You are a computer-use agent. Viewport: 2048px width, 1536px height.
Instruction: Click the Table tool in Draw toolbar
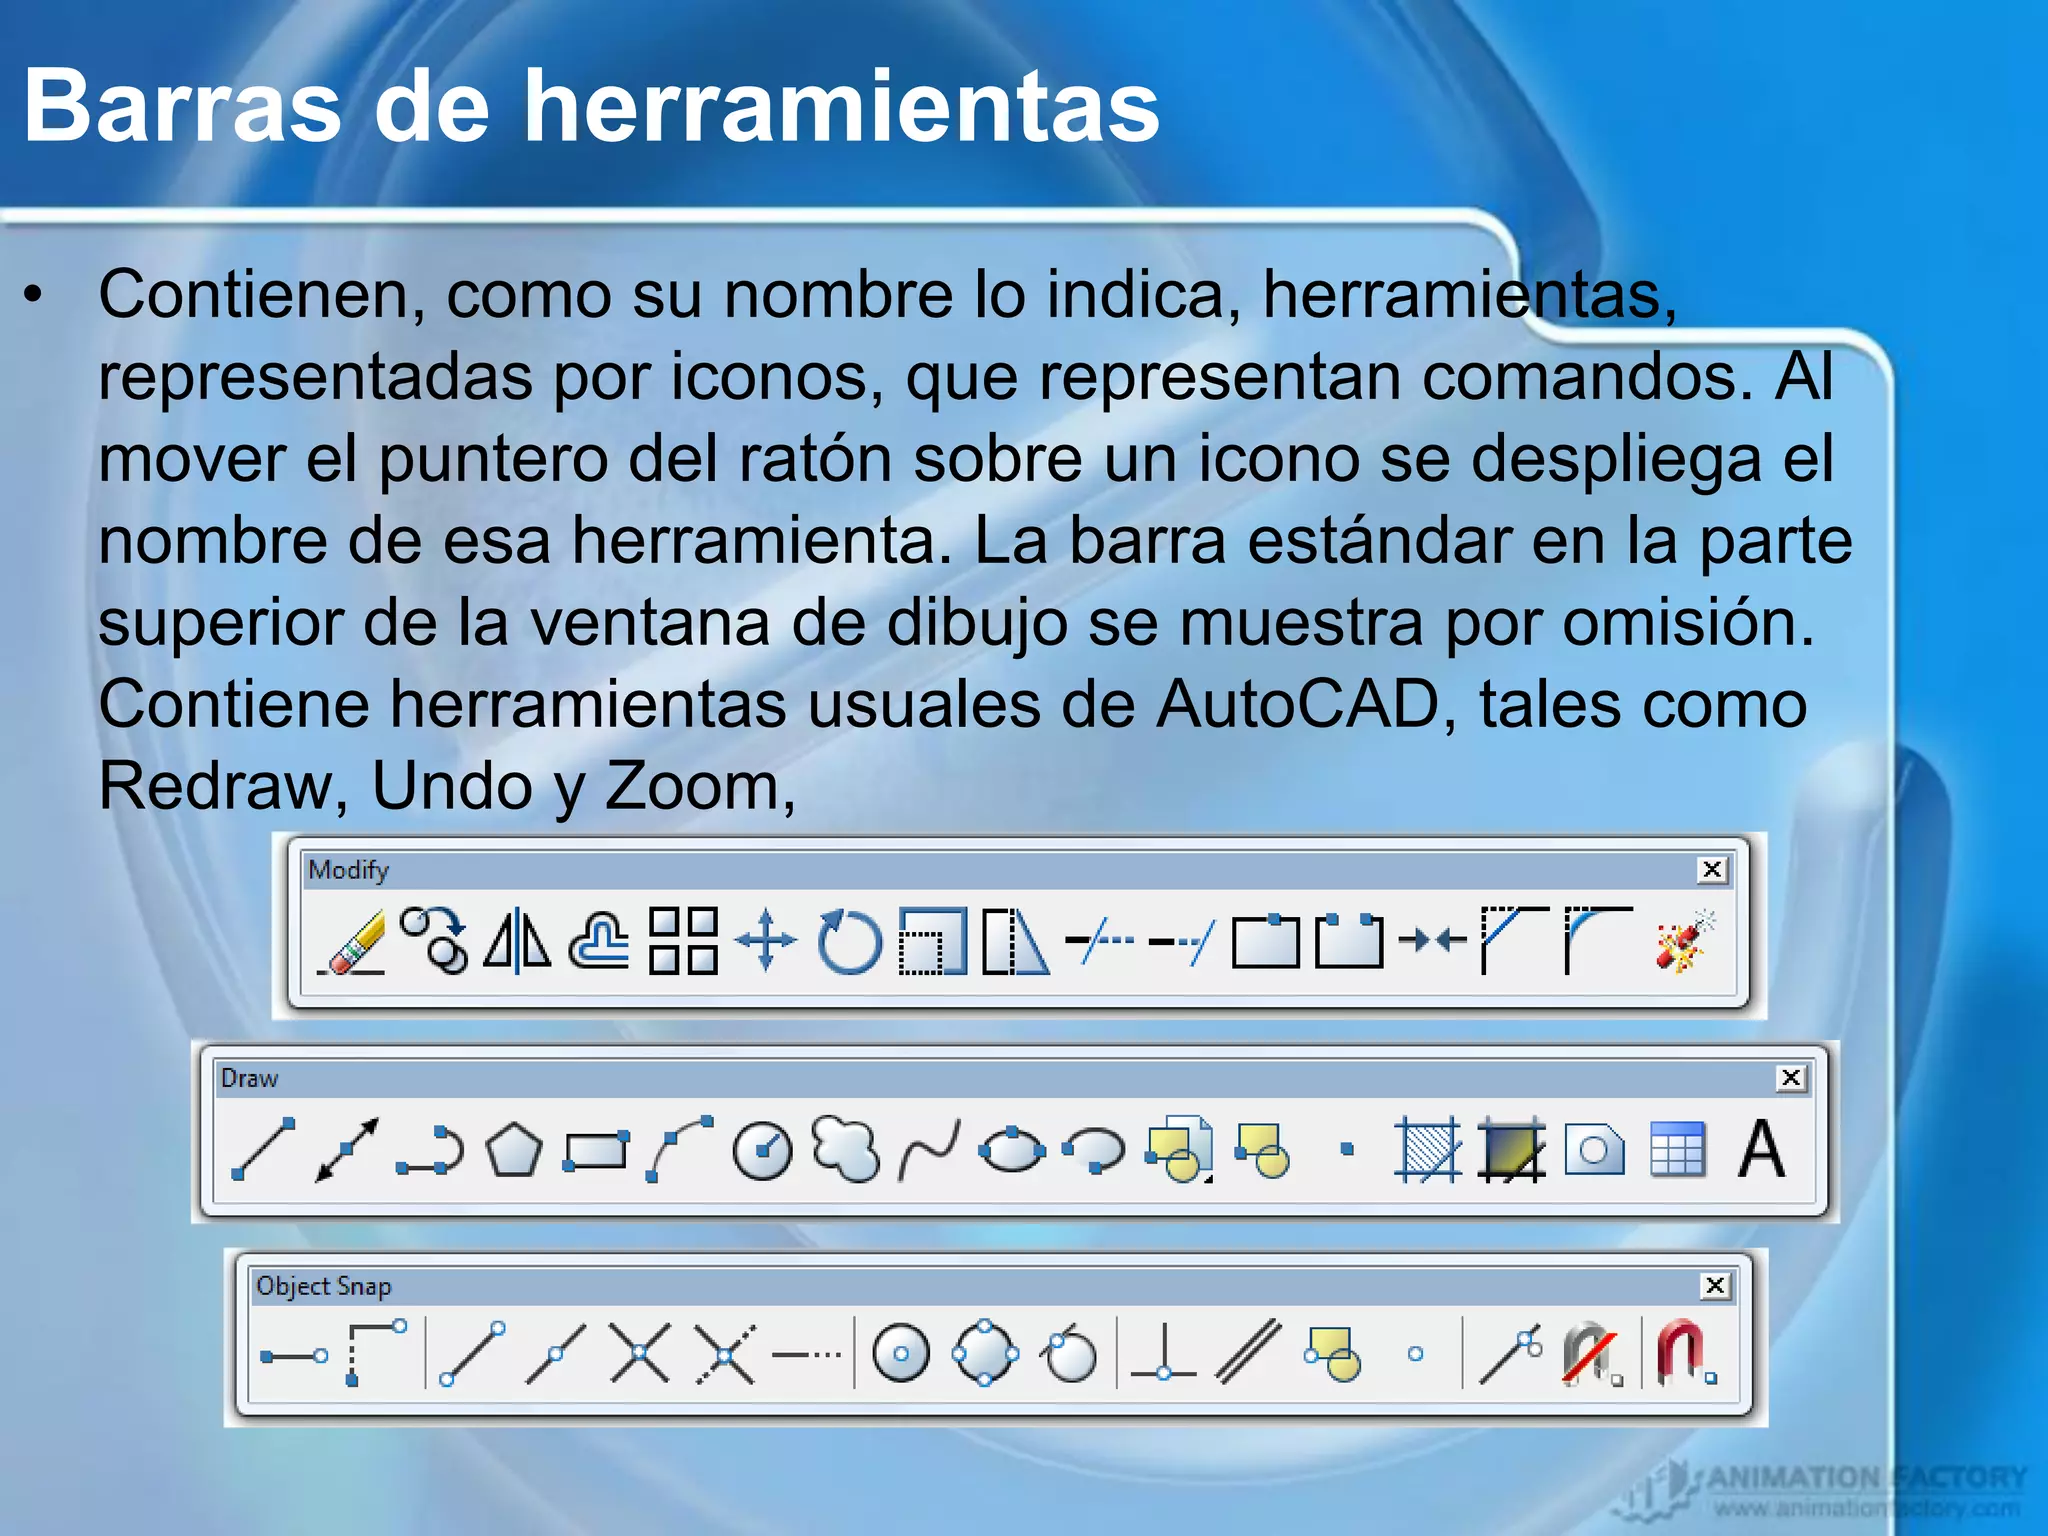pyautogui.click(x=1677, y=1149)
